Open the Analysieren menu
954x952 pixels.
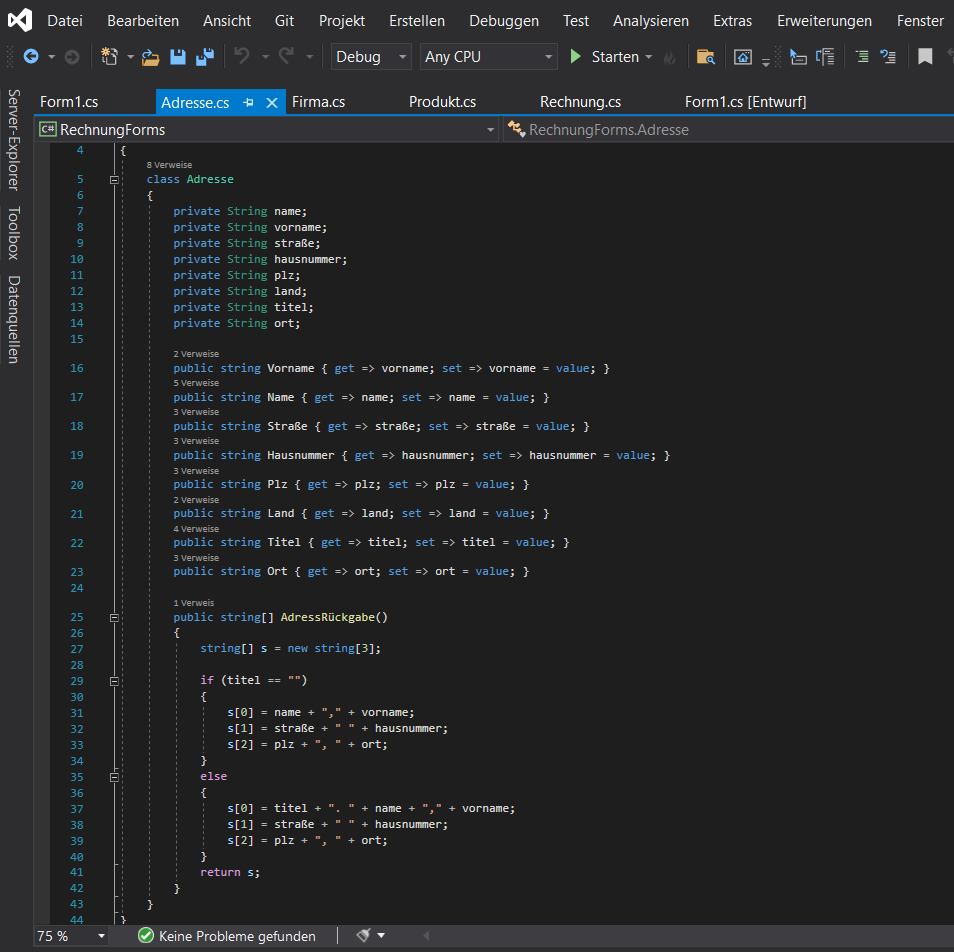click(651, 21)
